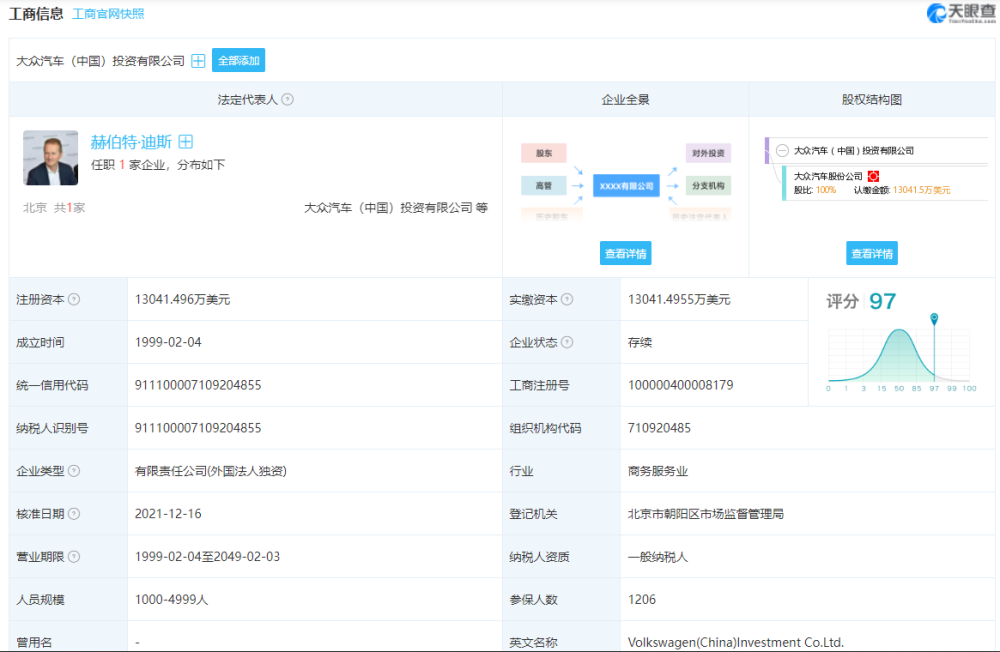Image resolution: width=1000 pixels, height=652 pixels.
Task: Click the 13041.496万美元 registered capital value
Action: (x=182, y=299)
